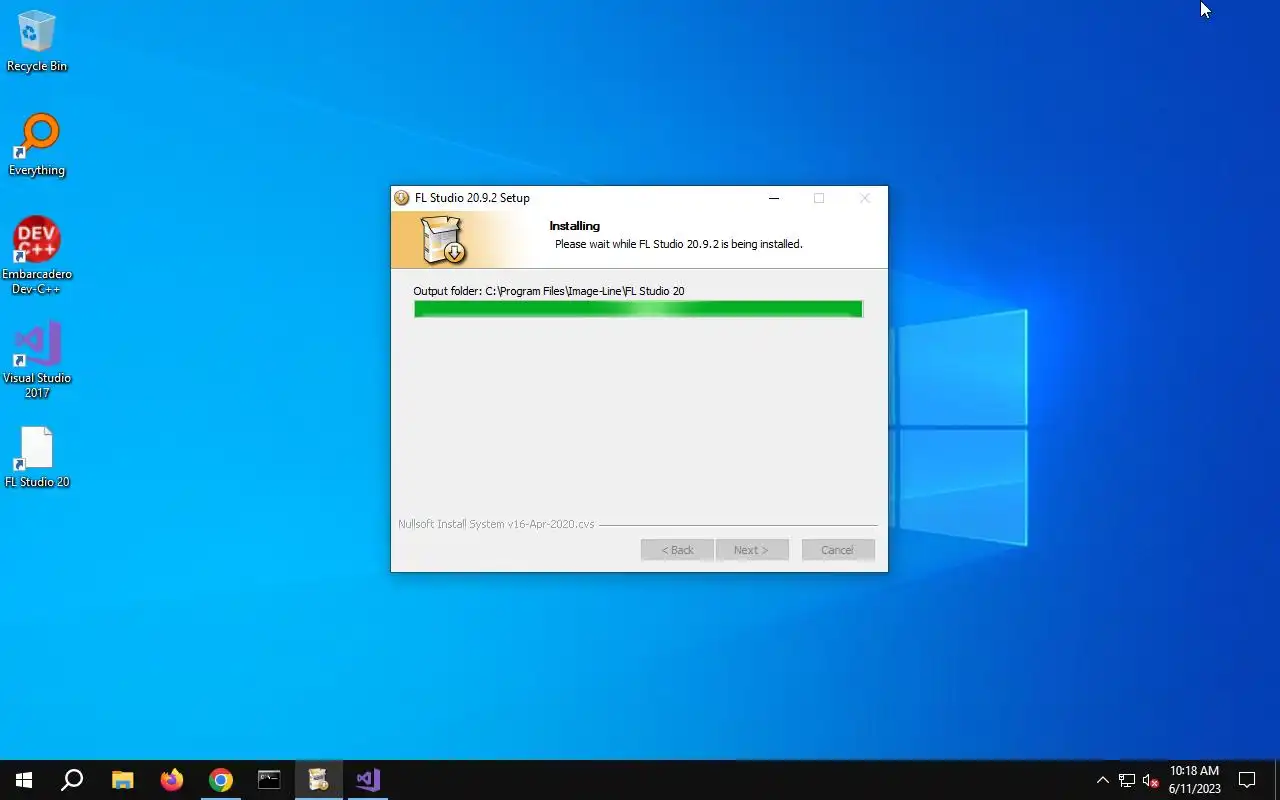This screenshot has width=1280, height=800.
Task: Click the greyed-out Next button in the installer
Action: (752, 550)
